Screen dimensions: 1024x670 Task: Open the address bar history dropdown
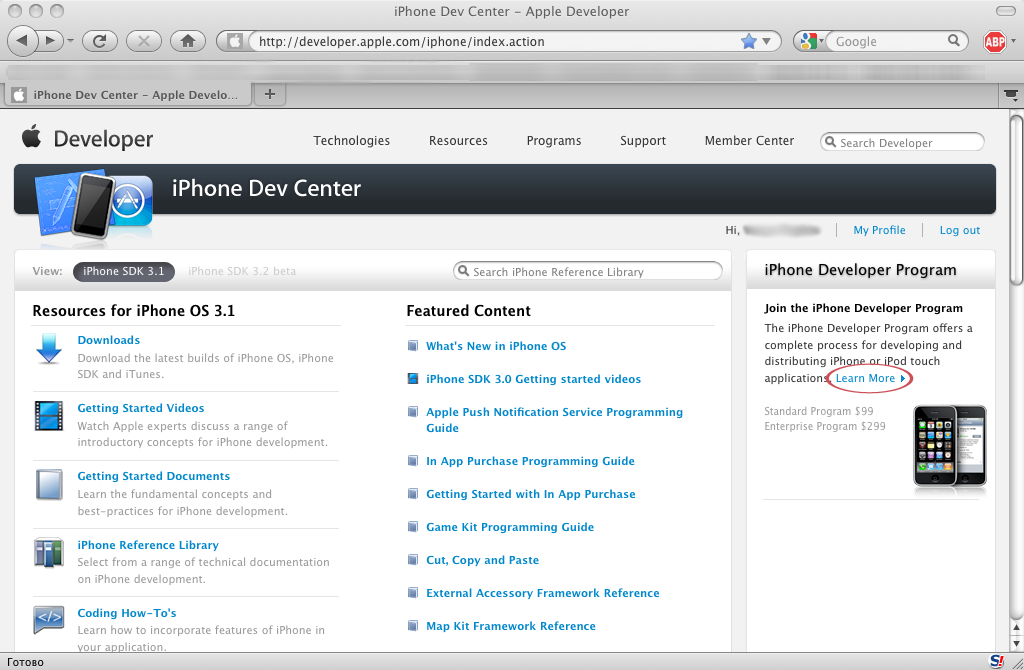[x=767, y=41]
